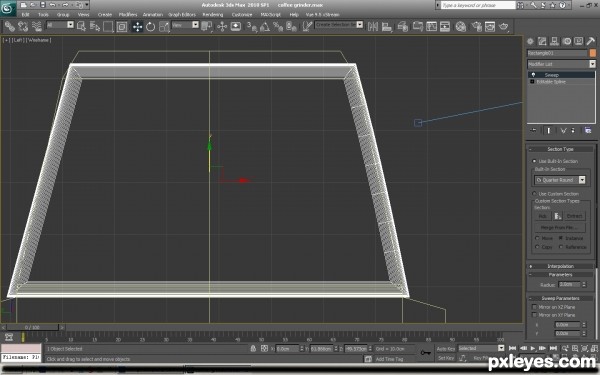The image size is (600, 375).
Task: Open the Customize menu
Action: [242, 15]
